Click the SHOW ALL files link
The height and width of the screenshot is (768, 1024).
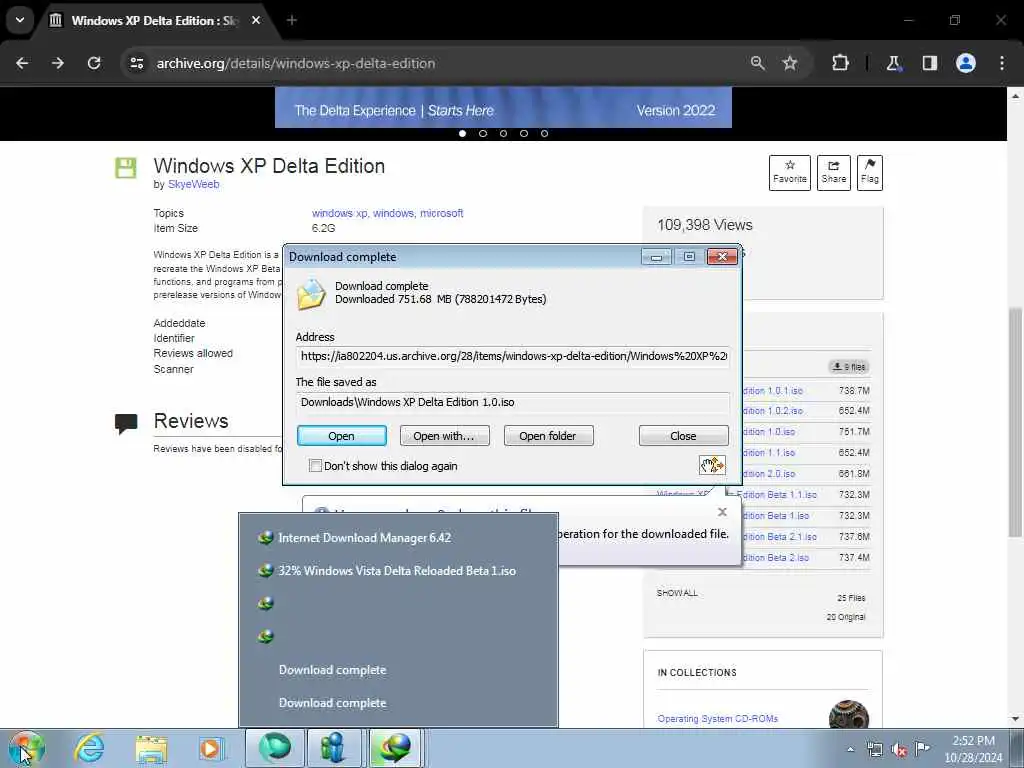677,593
